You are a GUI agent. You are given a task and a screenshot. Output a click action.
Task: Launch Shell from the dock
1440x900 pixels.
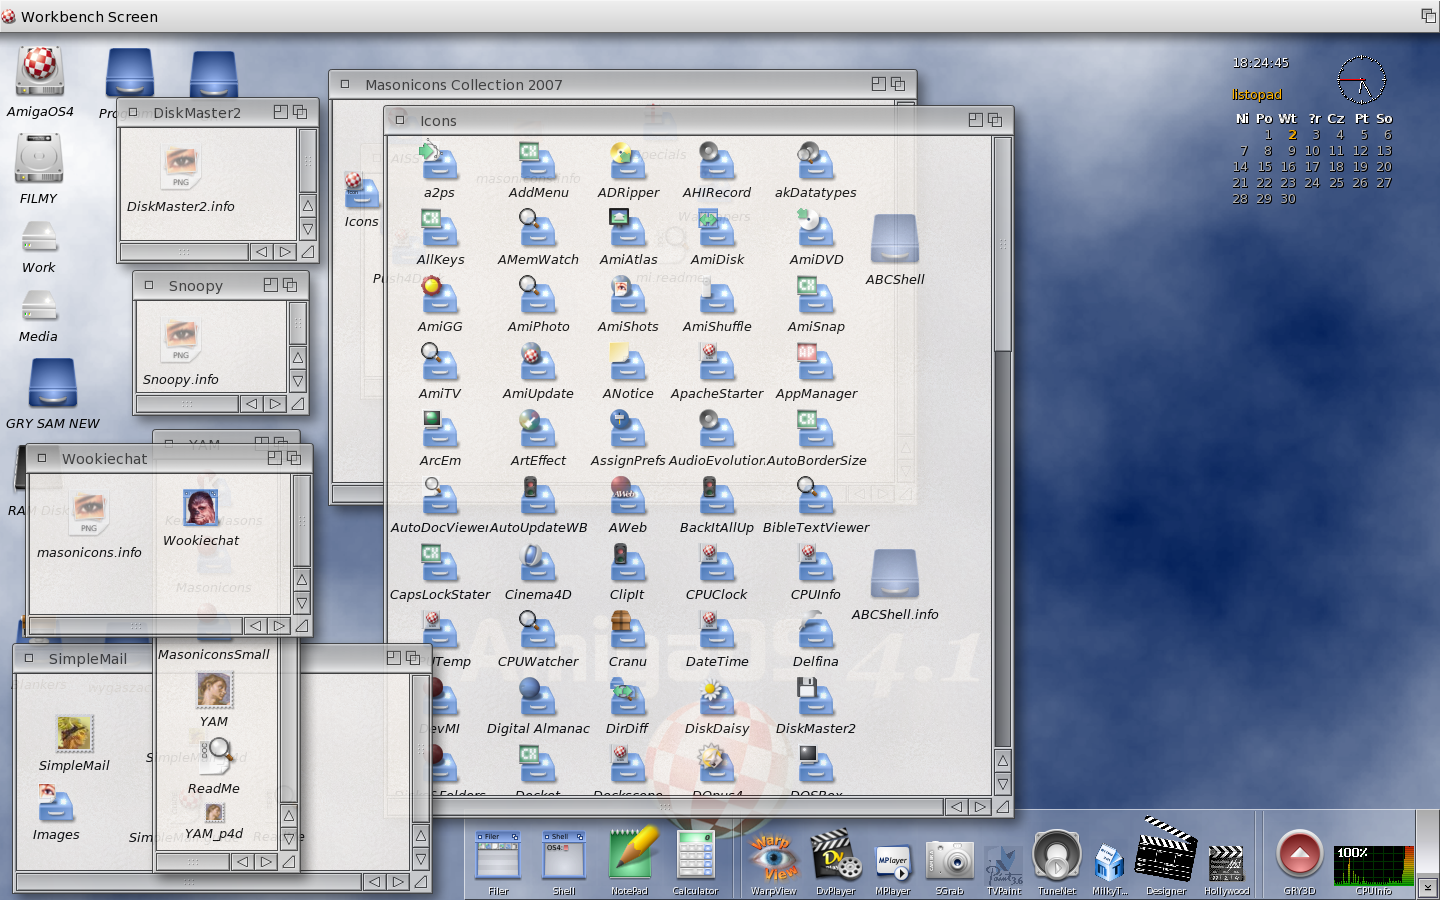click(x=563, y=857)
